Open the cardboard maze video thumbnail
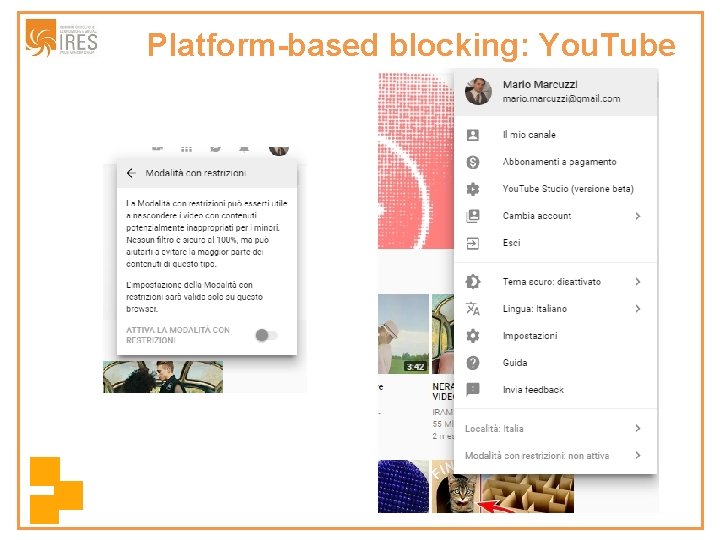This screenshot has height=540, width=720. tap(526, 494)
